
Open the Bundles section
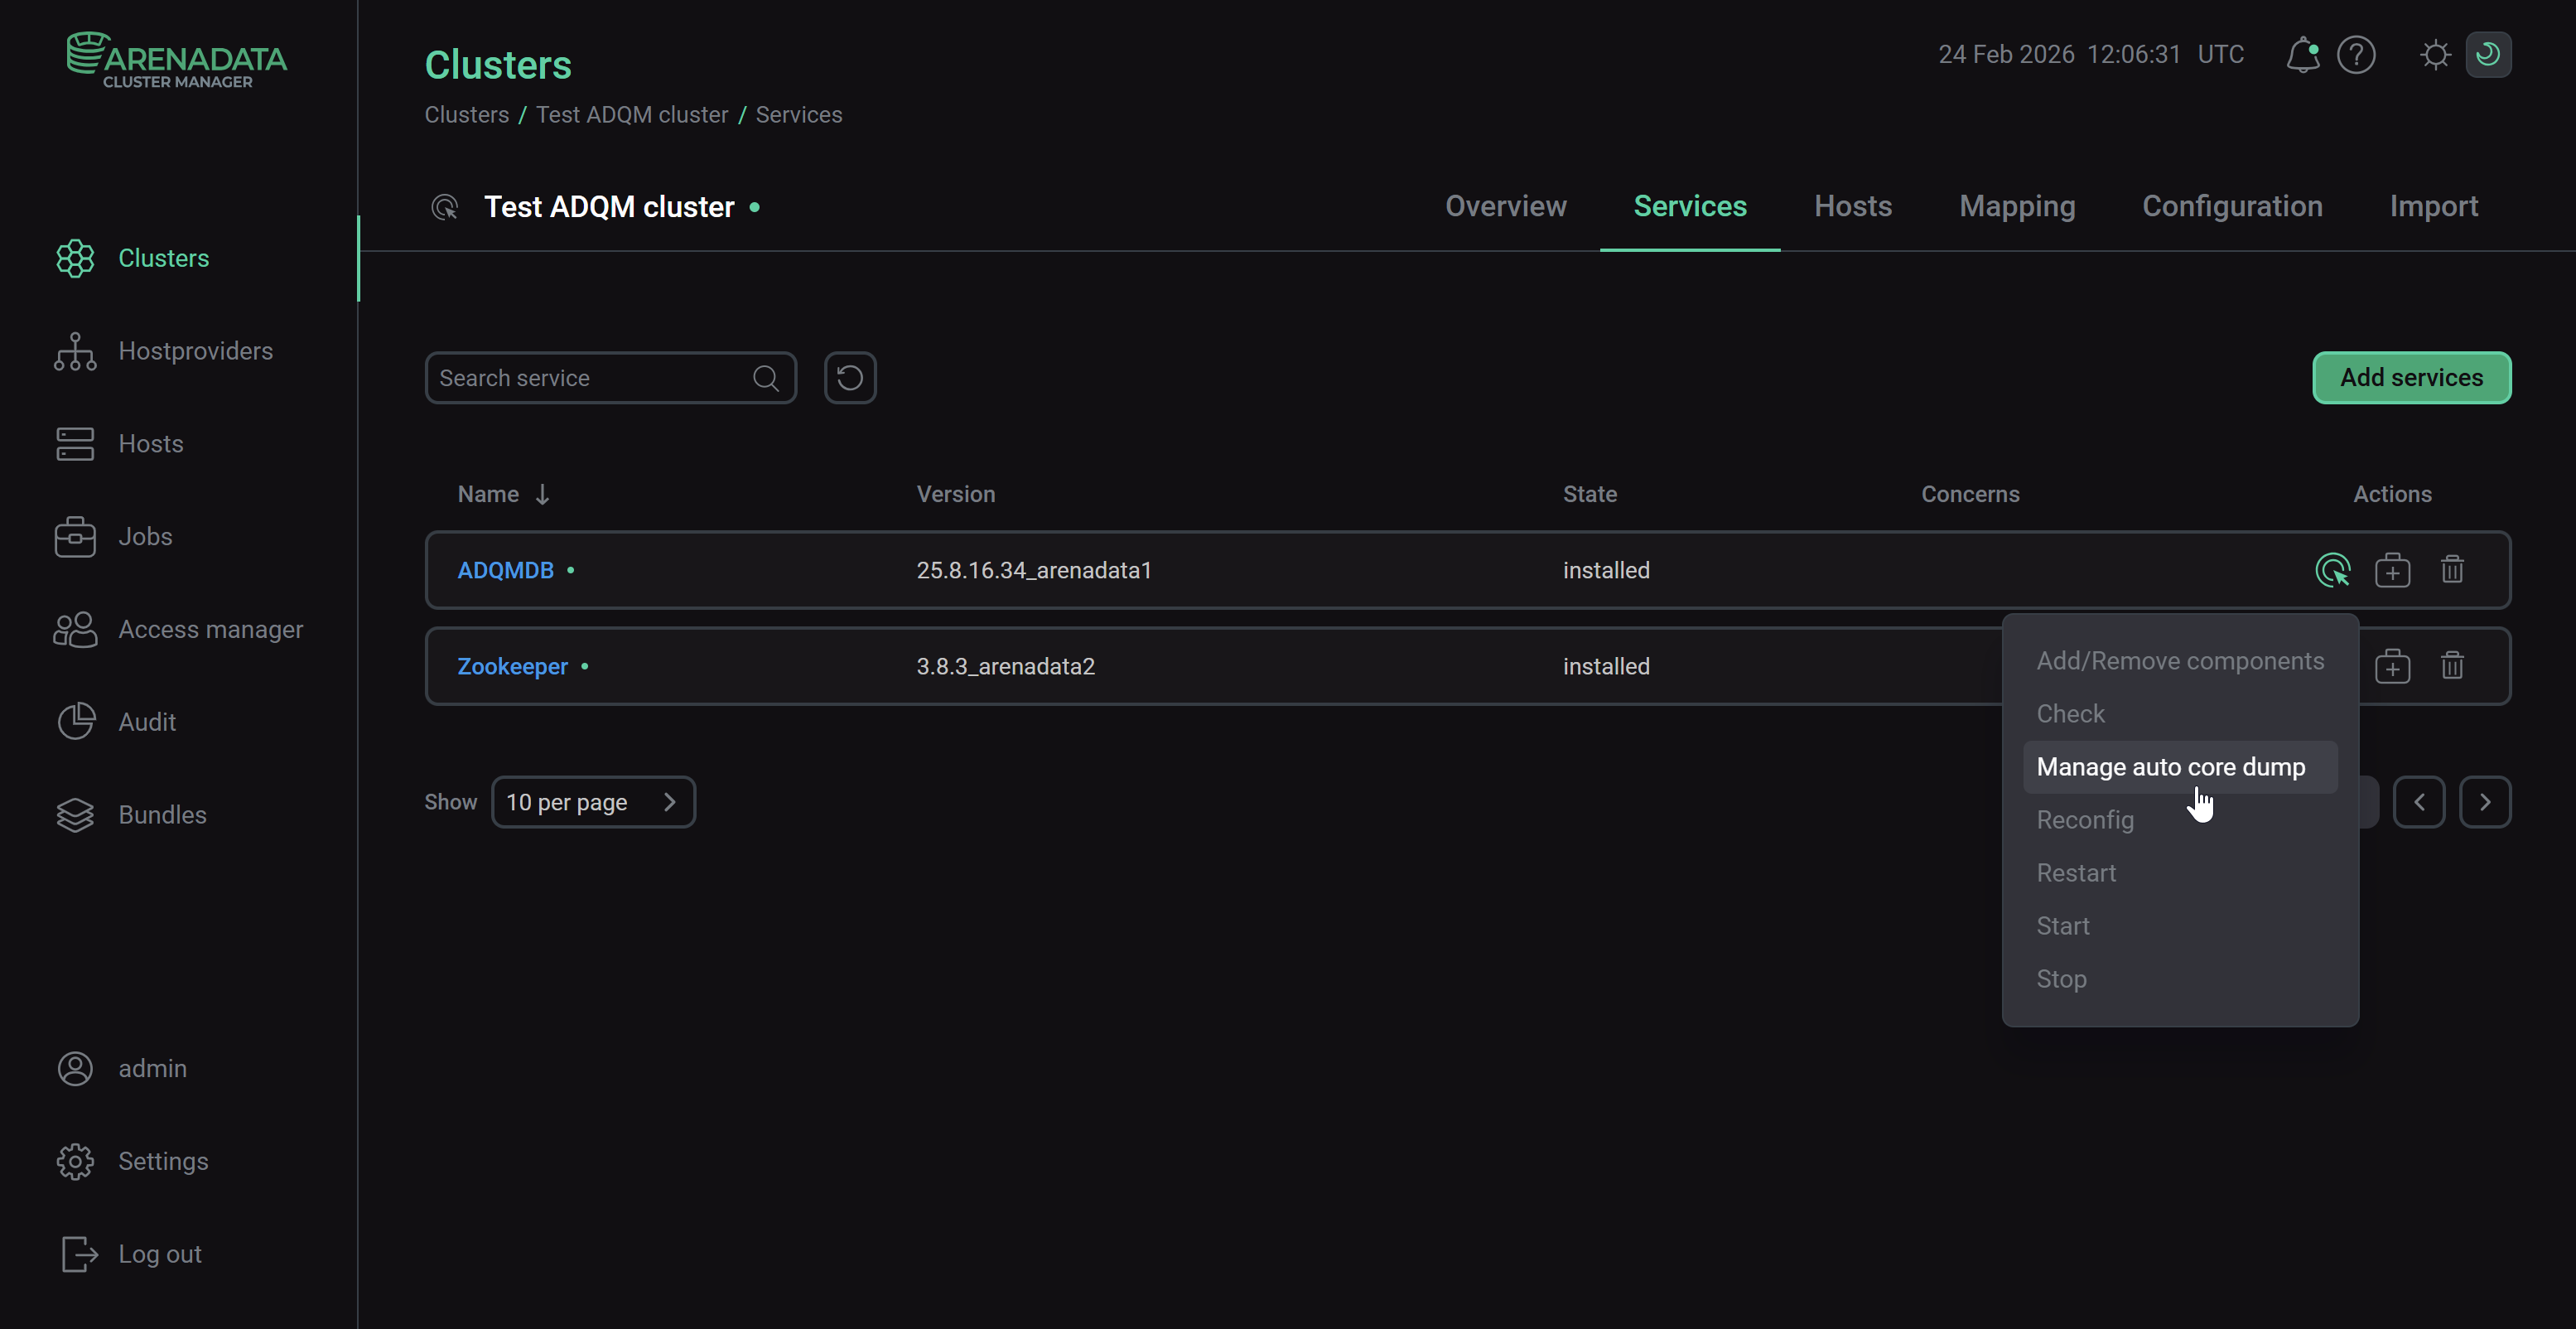point(162,814)
